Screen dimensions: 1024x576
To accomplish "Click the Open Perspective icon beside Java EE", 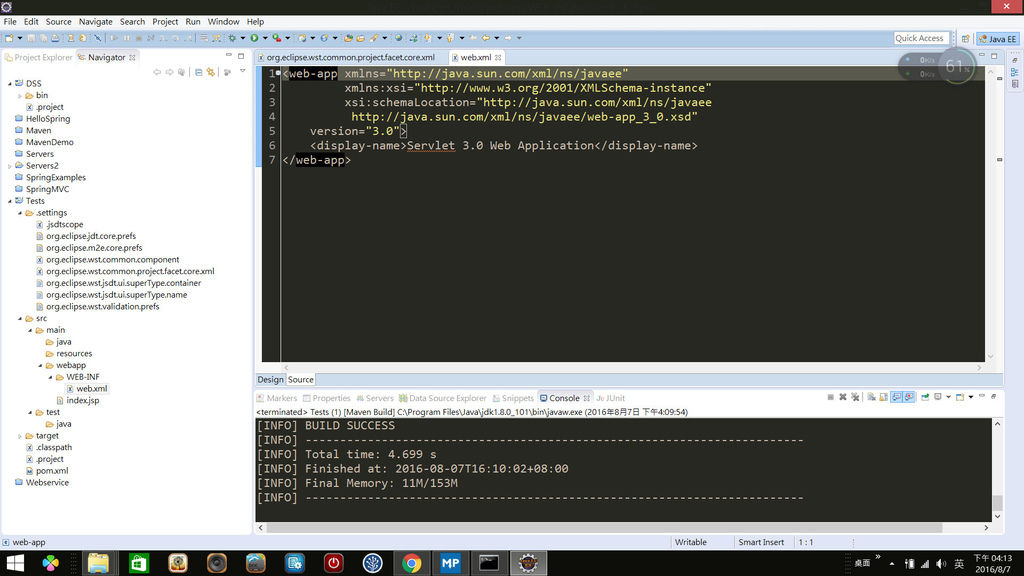I will coord(965,39).
